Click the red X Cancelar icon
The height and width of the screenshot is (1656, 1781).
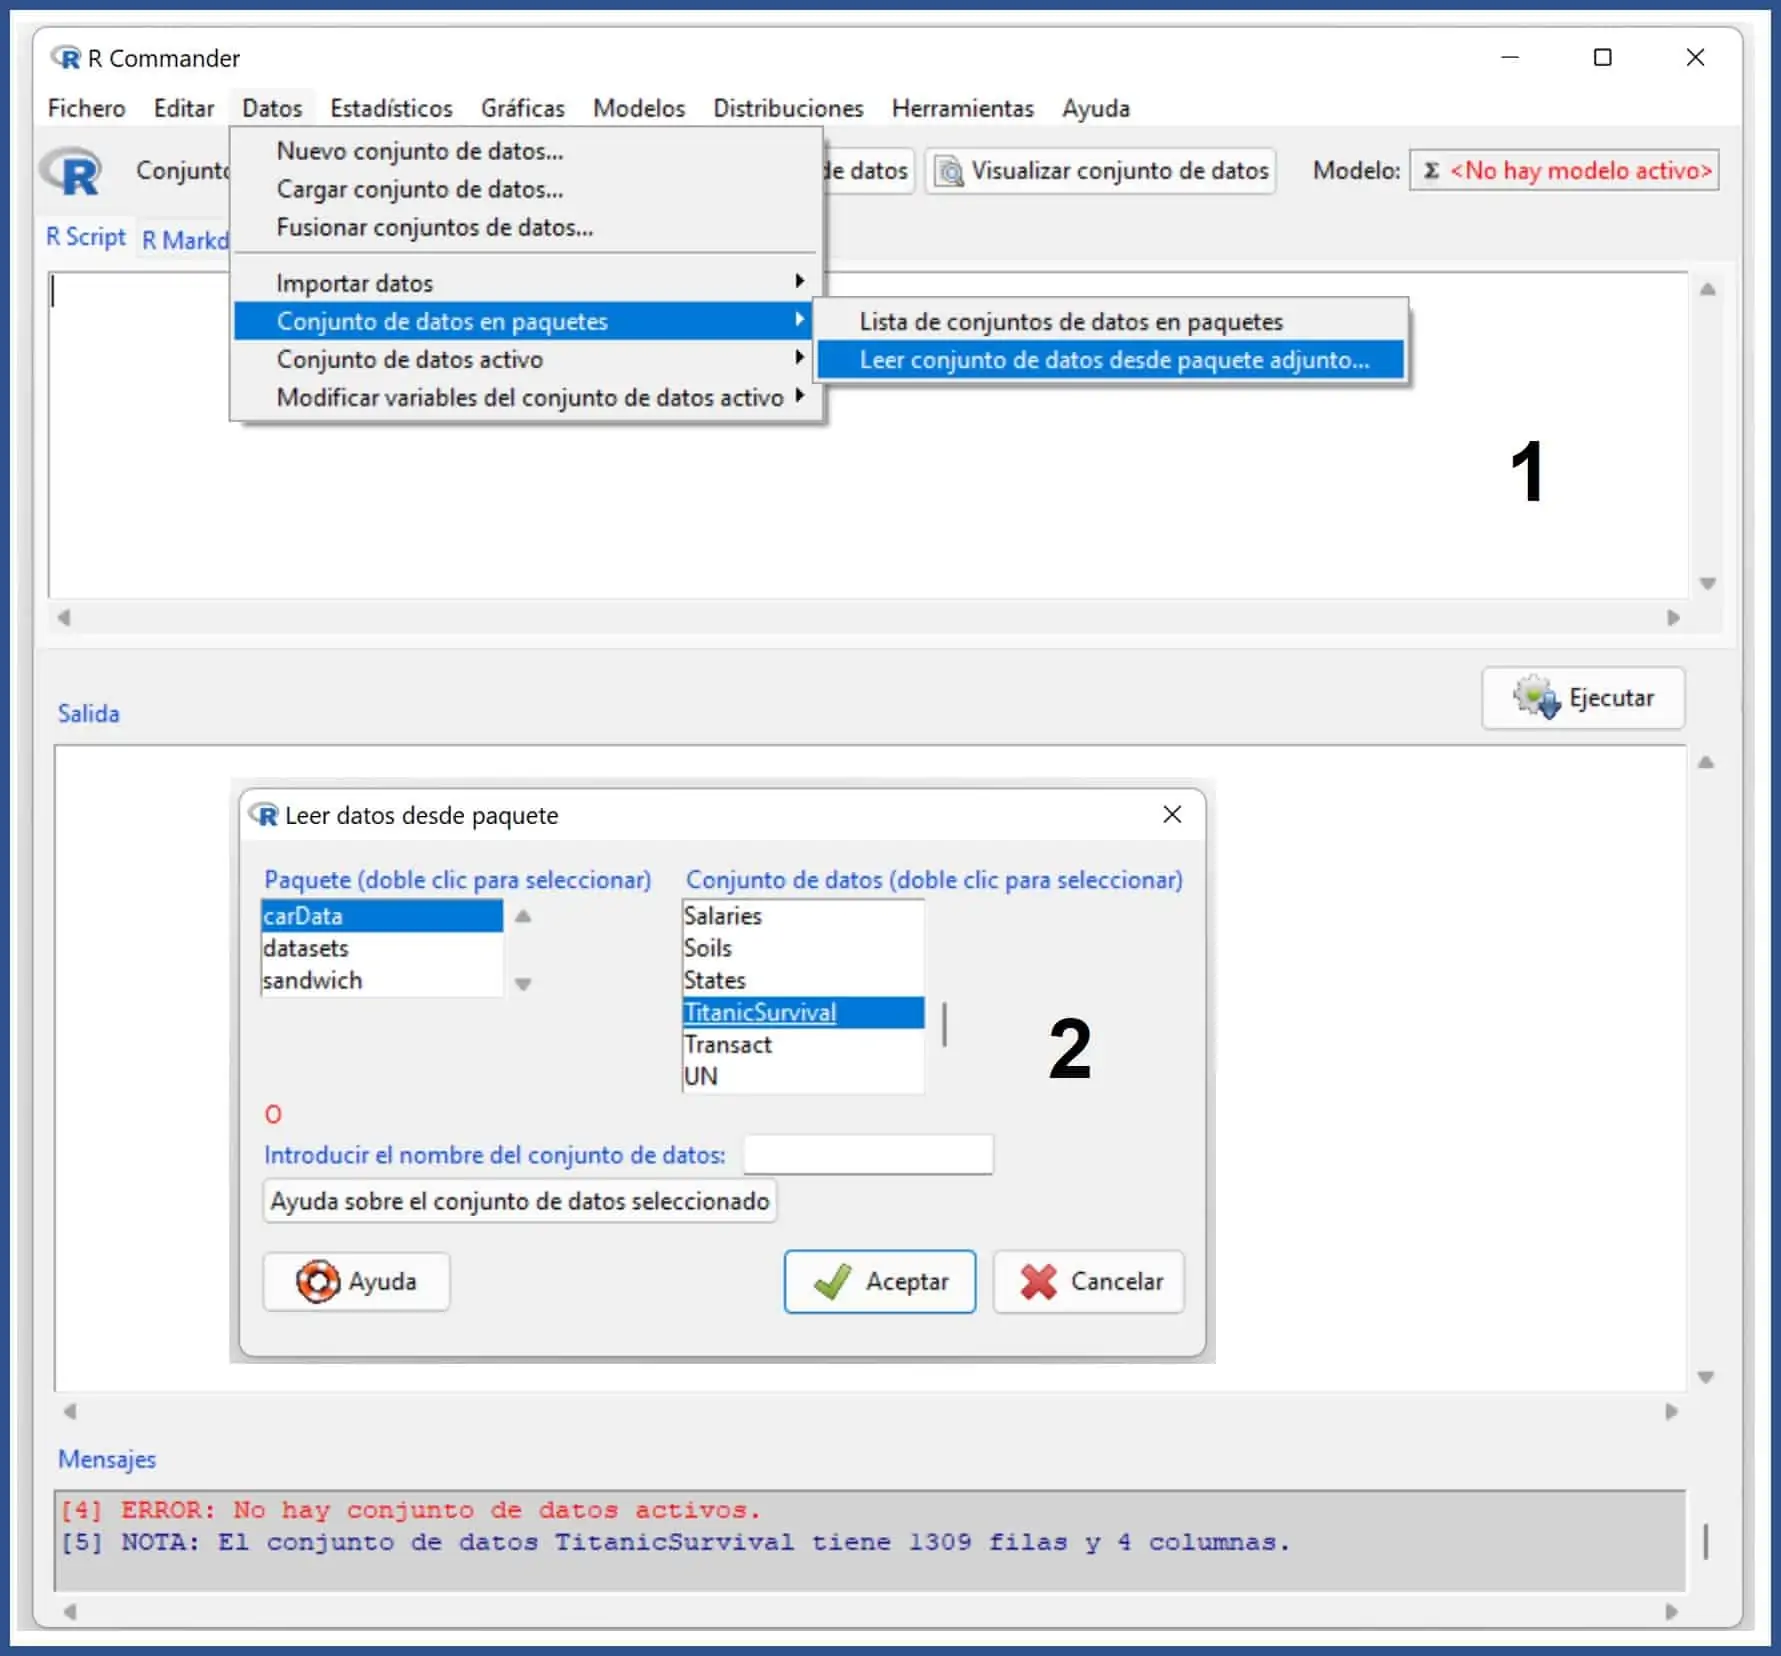point(1038,1281)
